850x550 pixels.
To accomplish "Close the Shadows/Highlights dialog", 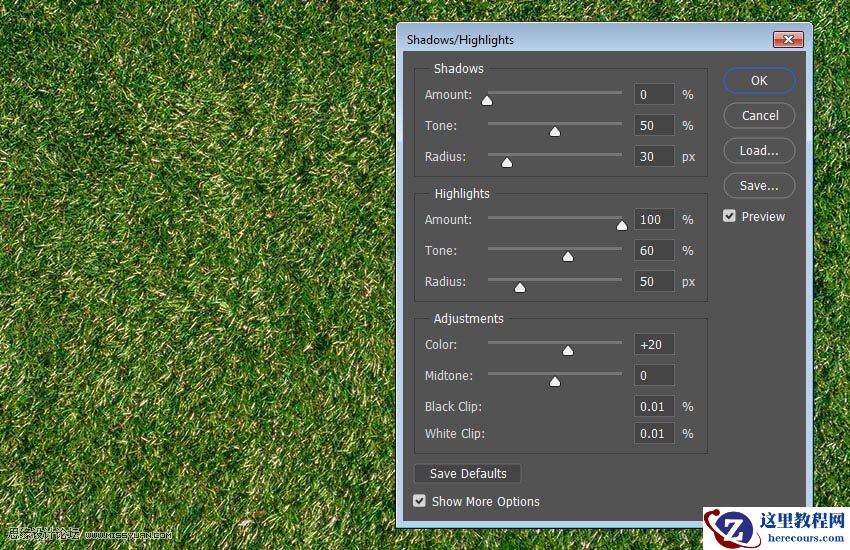I will 788,39.
